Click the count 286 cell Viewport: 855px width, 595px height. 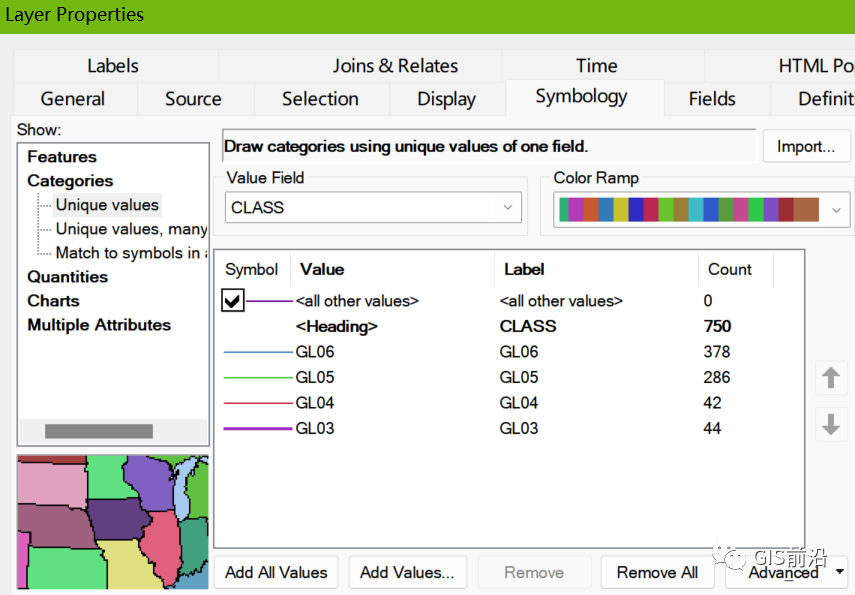pyautogui.click(x=716, y=377)
